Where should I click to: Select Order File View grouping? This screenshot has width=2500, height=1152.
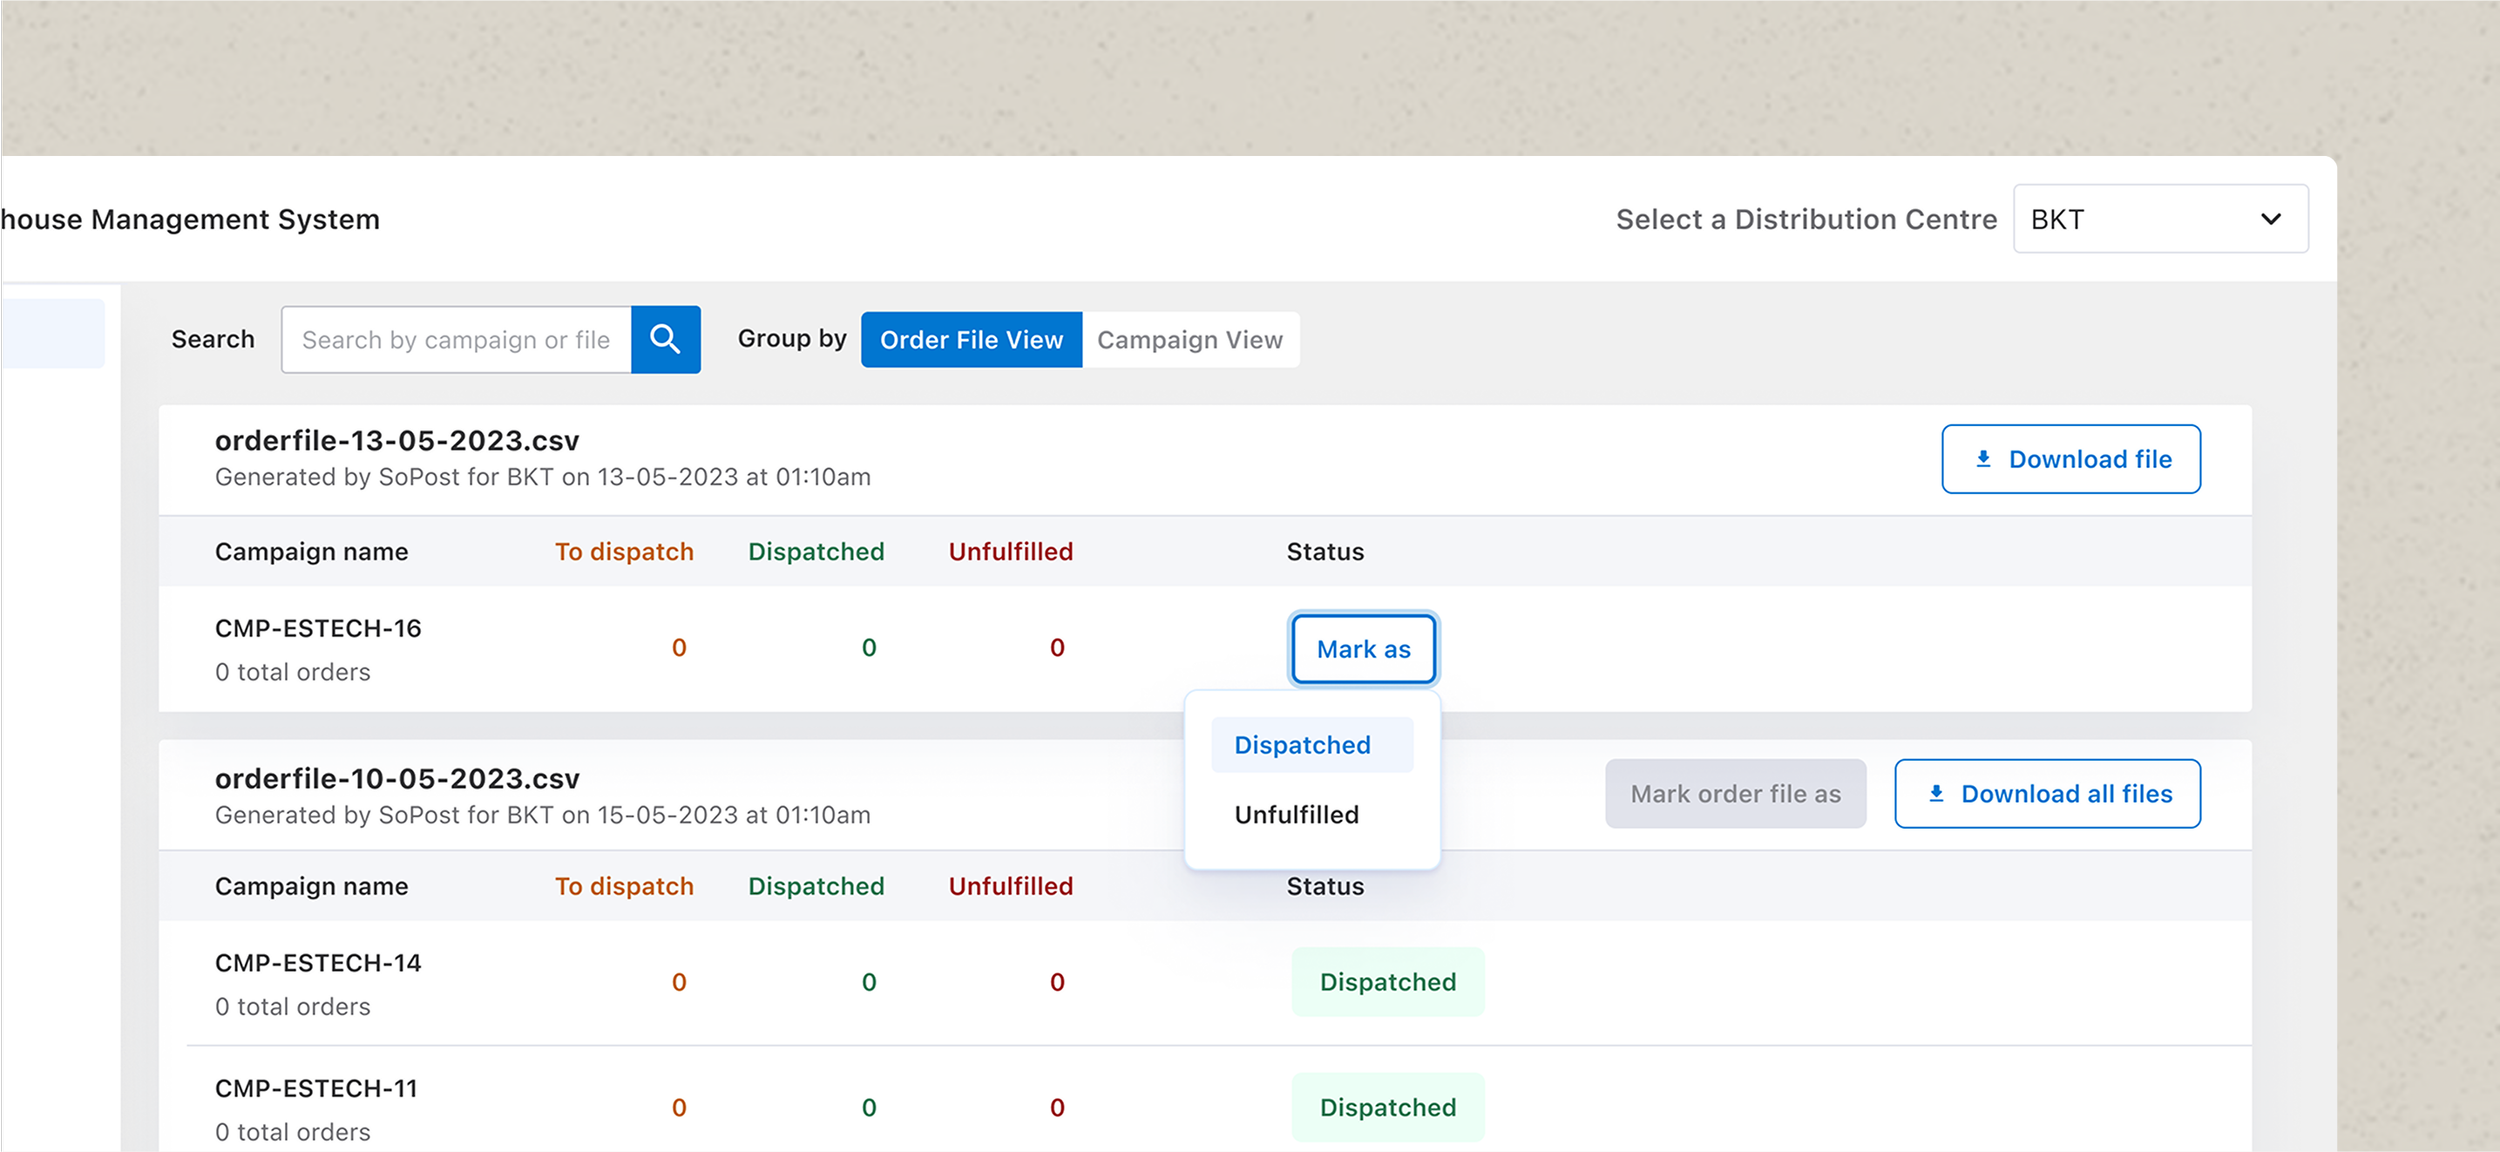click(971, 340)
